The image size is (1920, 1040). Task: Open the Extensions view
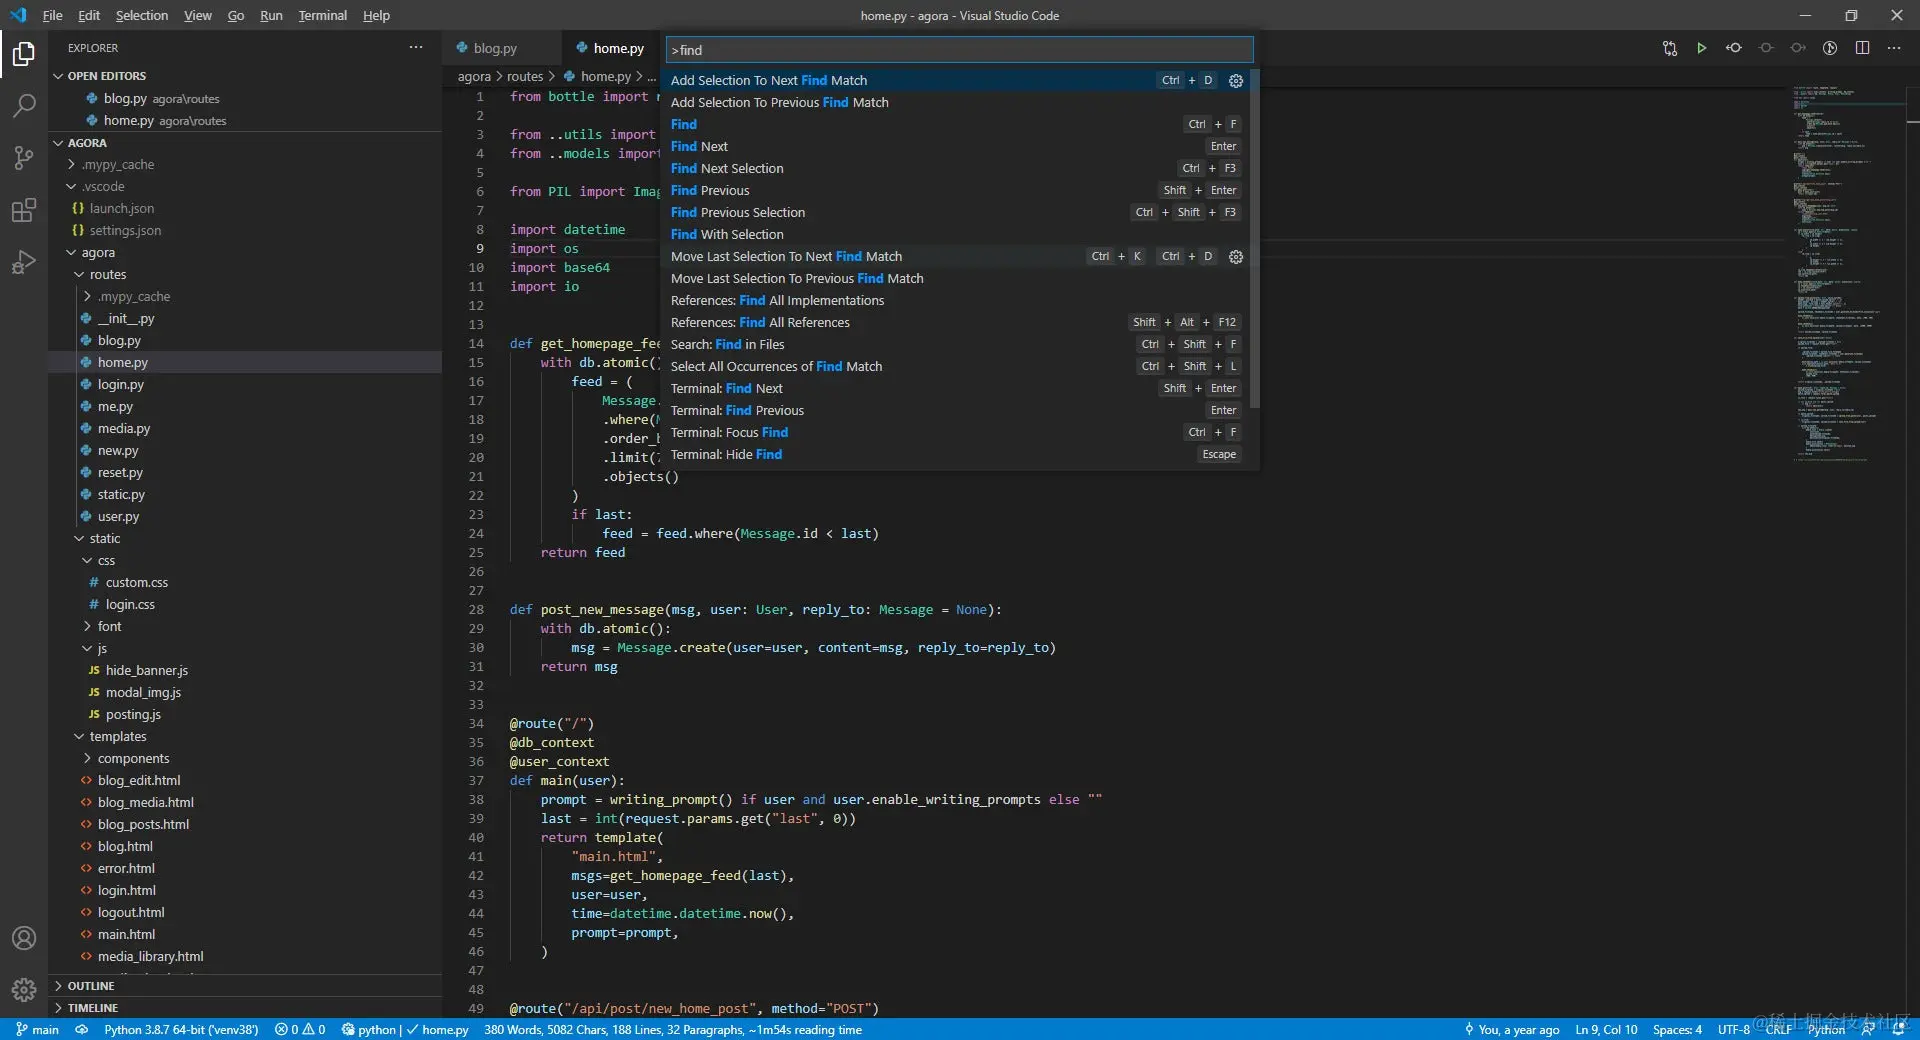pyautogui.click(x=24, y=210)
